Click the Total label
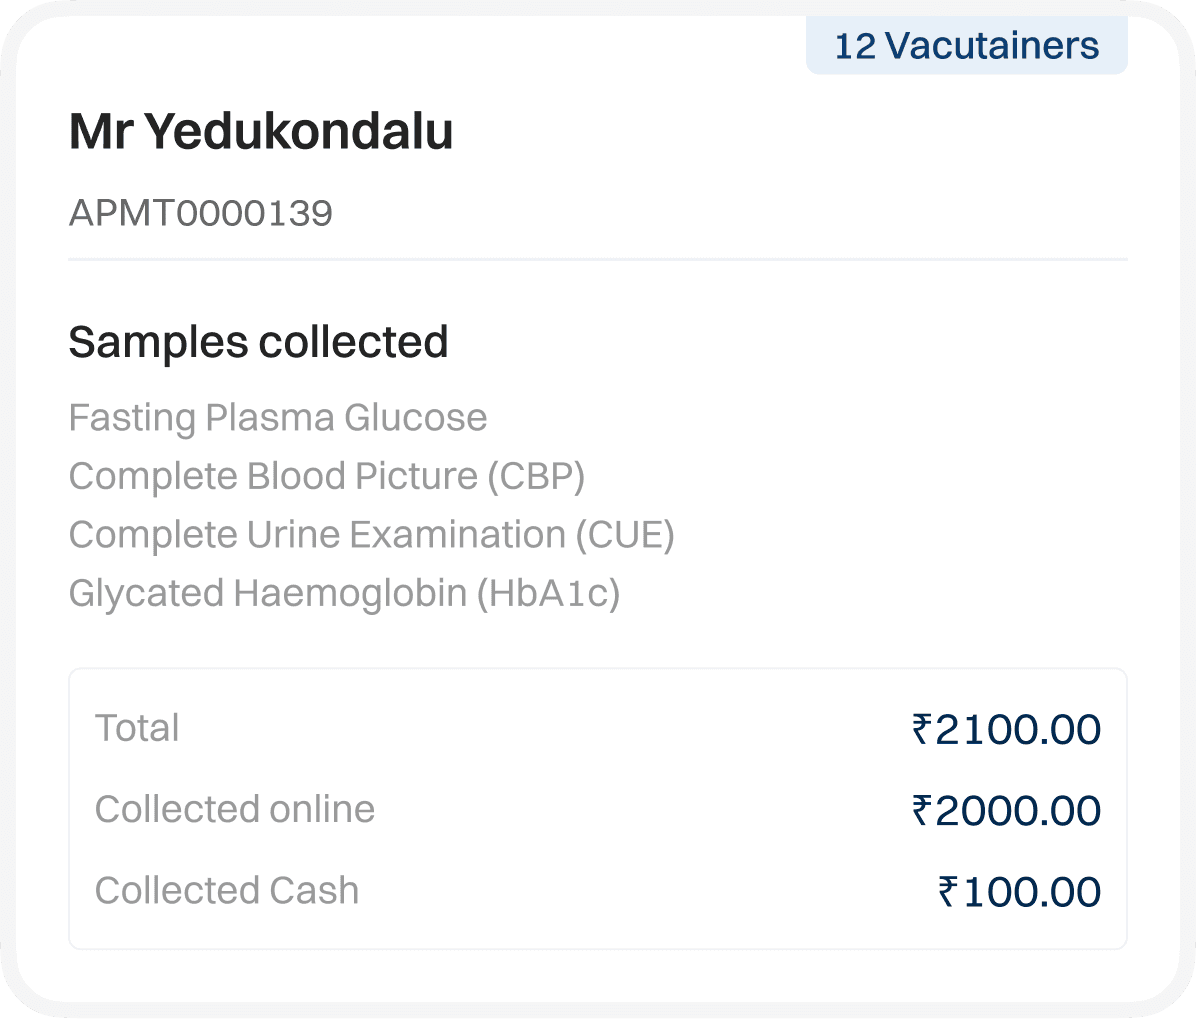This screenshot has height=1019, width=1196. tap(137, 728)
